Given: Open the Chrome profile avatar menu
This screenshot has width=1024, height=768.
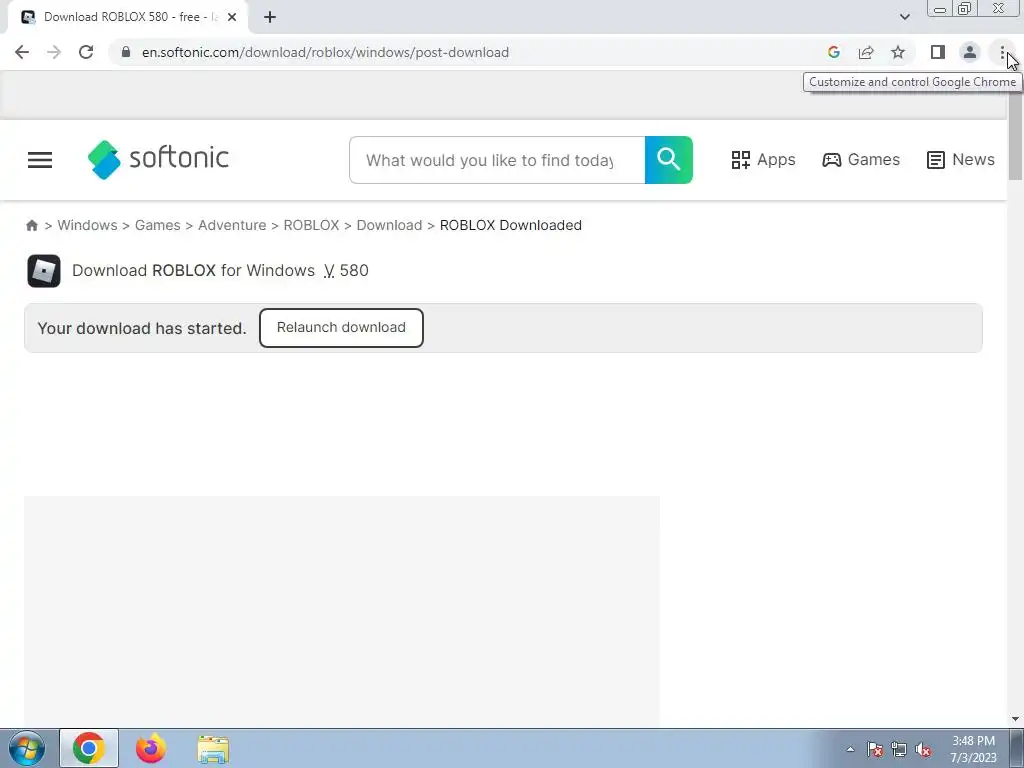Looking at the screenshot, I should click(x=970, y=52).
